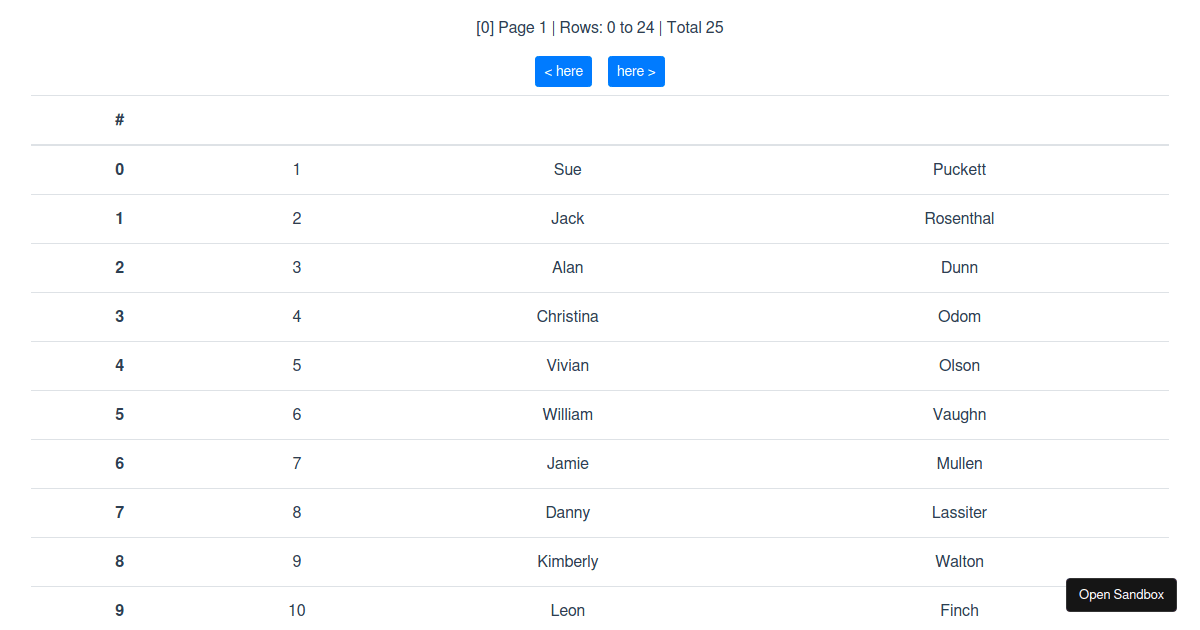Click the Dunn last name cell

[x=959, y=267]
